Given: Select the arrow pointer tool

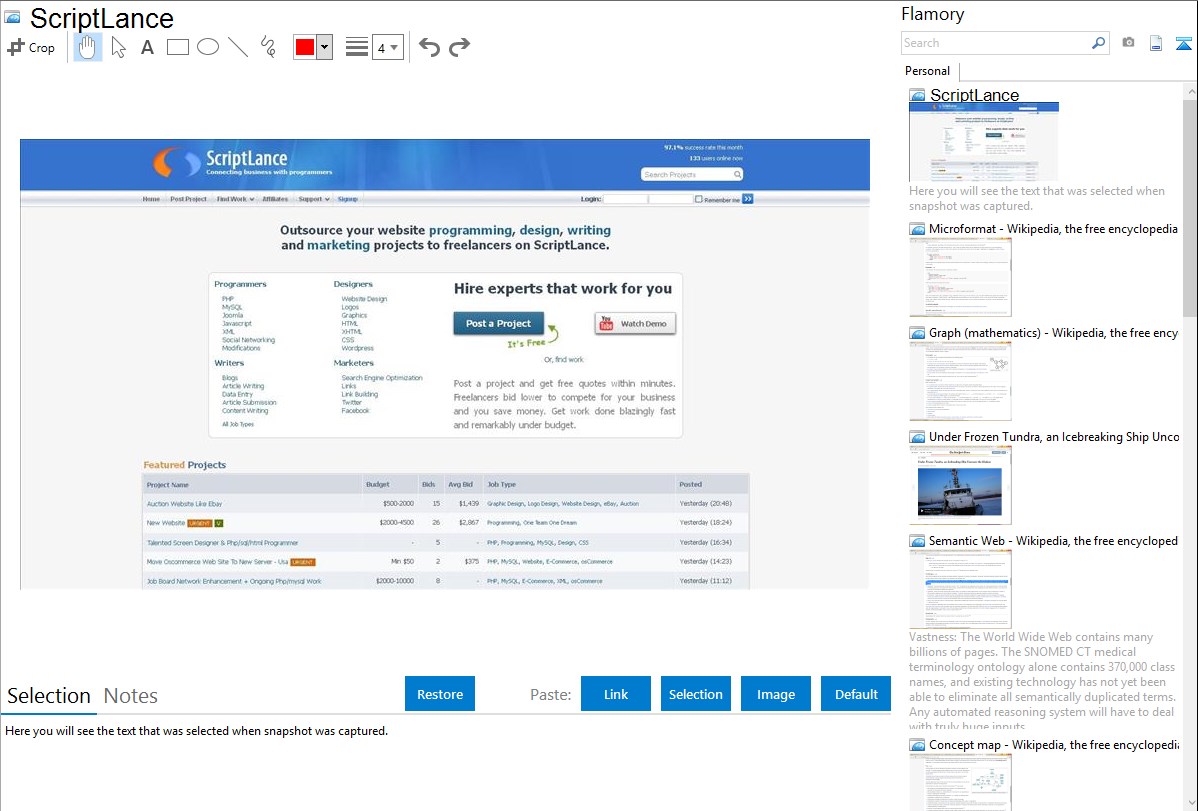Looking at the screenshot, I should [x=118, y=47].
